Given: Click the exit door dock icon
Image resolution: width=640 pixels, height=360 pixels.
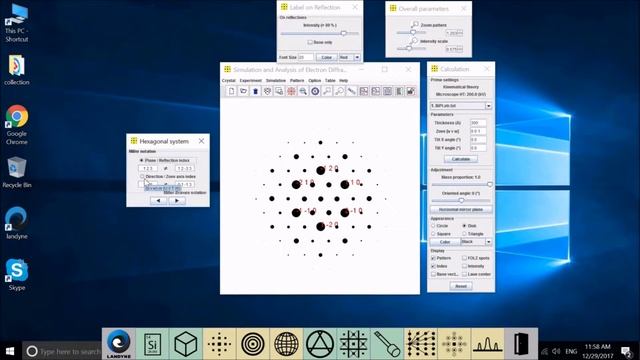Looking at the screenshot, I should 521,344.
